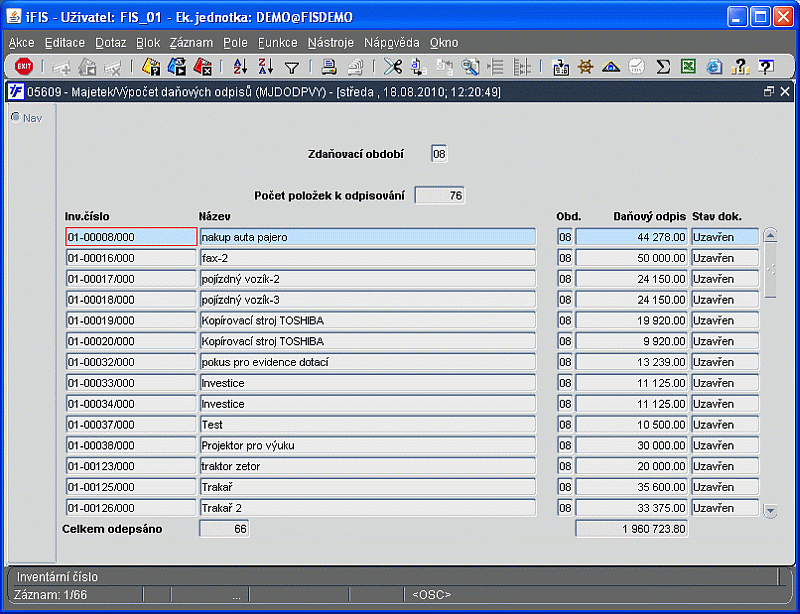Open the Dotaz menu
The width and height of the screenshot is (800, 614).
[111, 42]
